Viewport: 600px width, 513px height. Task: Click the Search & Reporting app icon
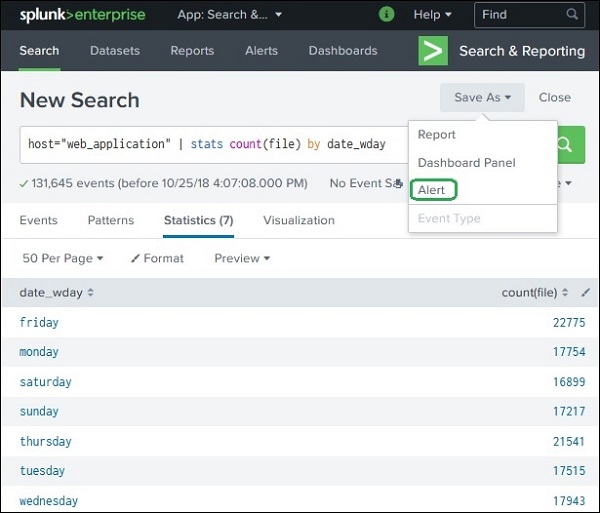click(432, 51)
